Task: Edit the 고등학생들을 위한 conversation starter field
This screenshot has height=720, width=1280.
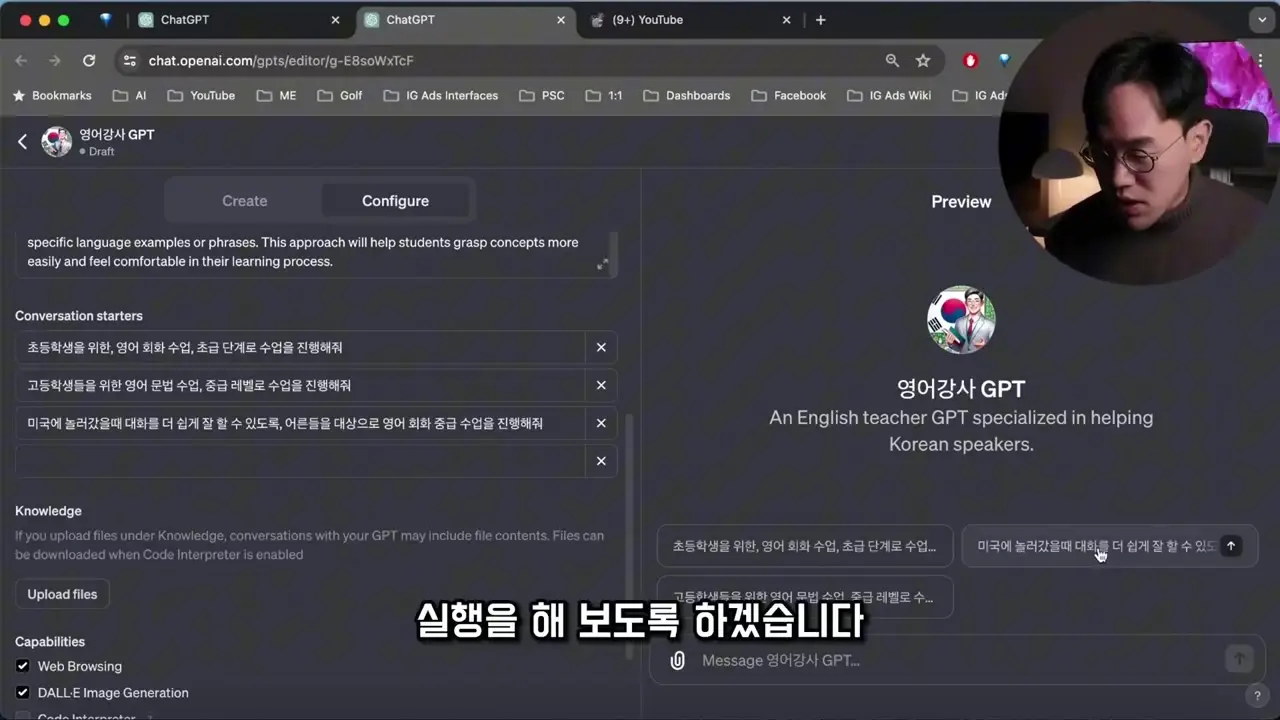Action: (300, 385)
